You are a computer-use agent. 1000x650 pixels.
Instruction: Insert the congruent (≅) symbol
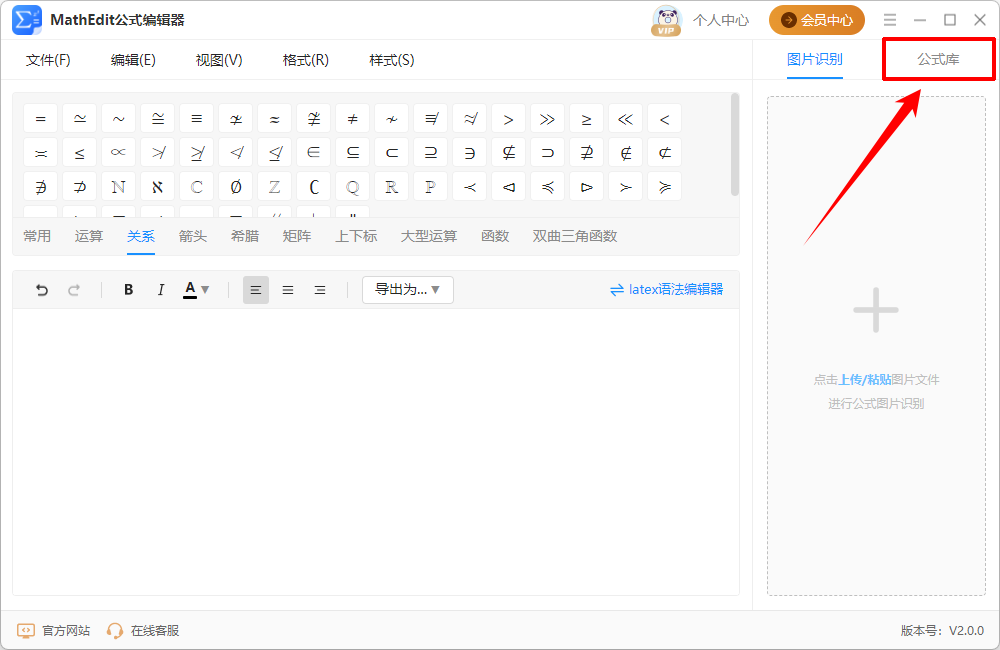pos(158,119)
